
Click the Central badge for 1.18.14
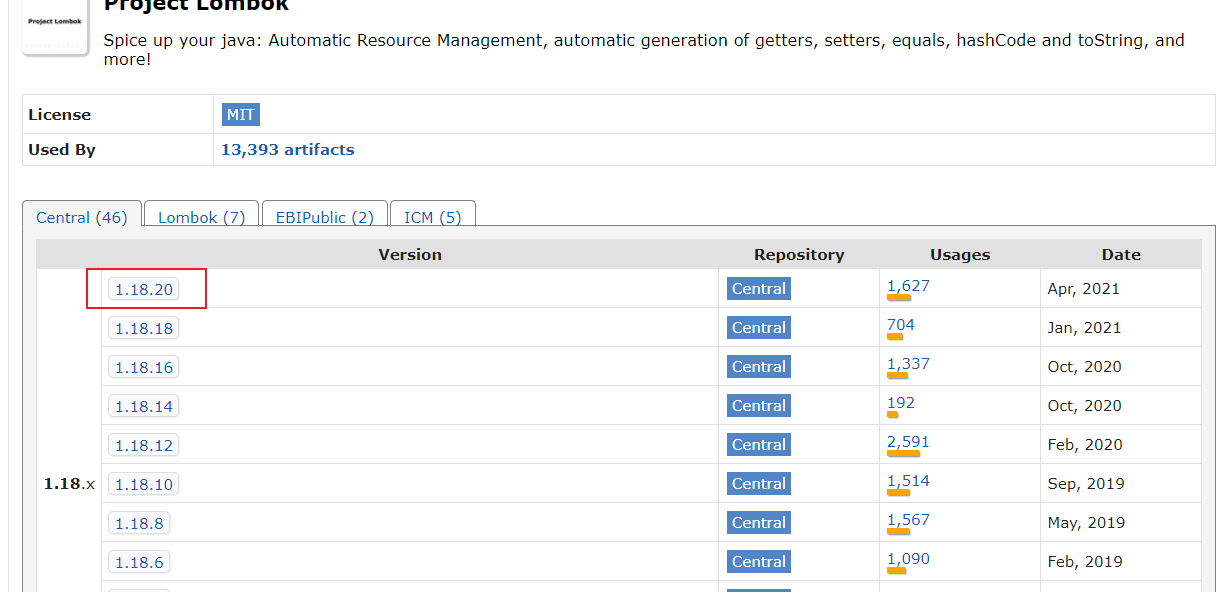click(759, 406)
